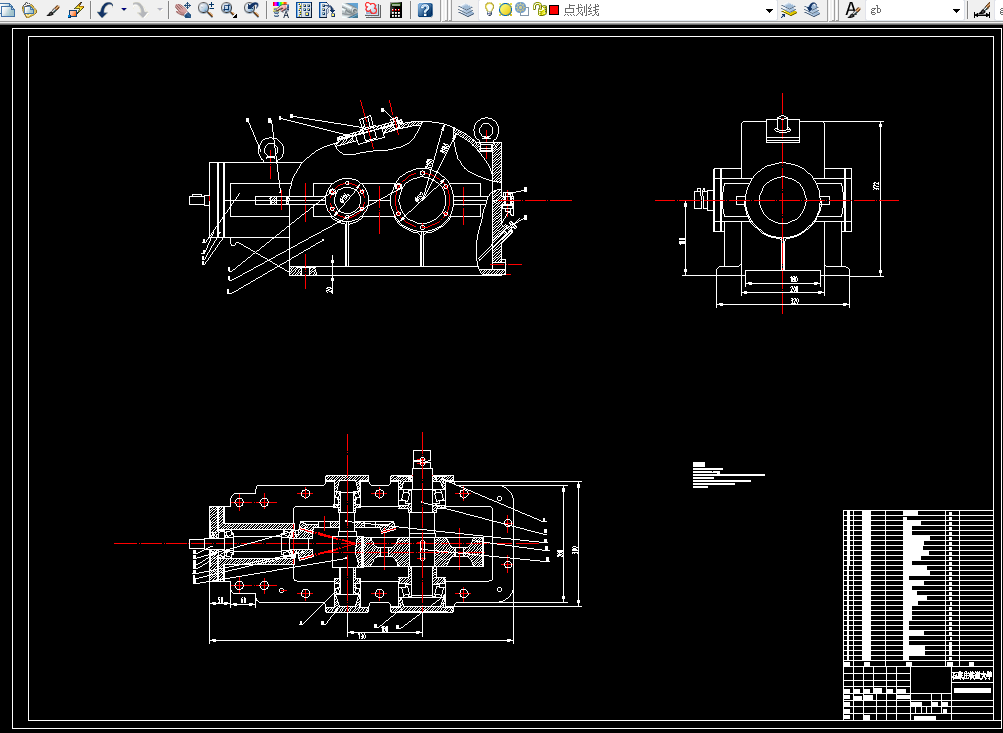Expand the gb text style dropdown

pyautogui.click(x=956, y=10)
